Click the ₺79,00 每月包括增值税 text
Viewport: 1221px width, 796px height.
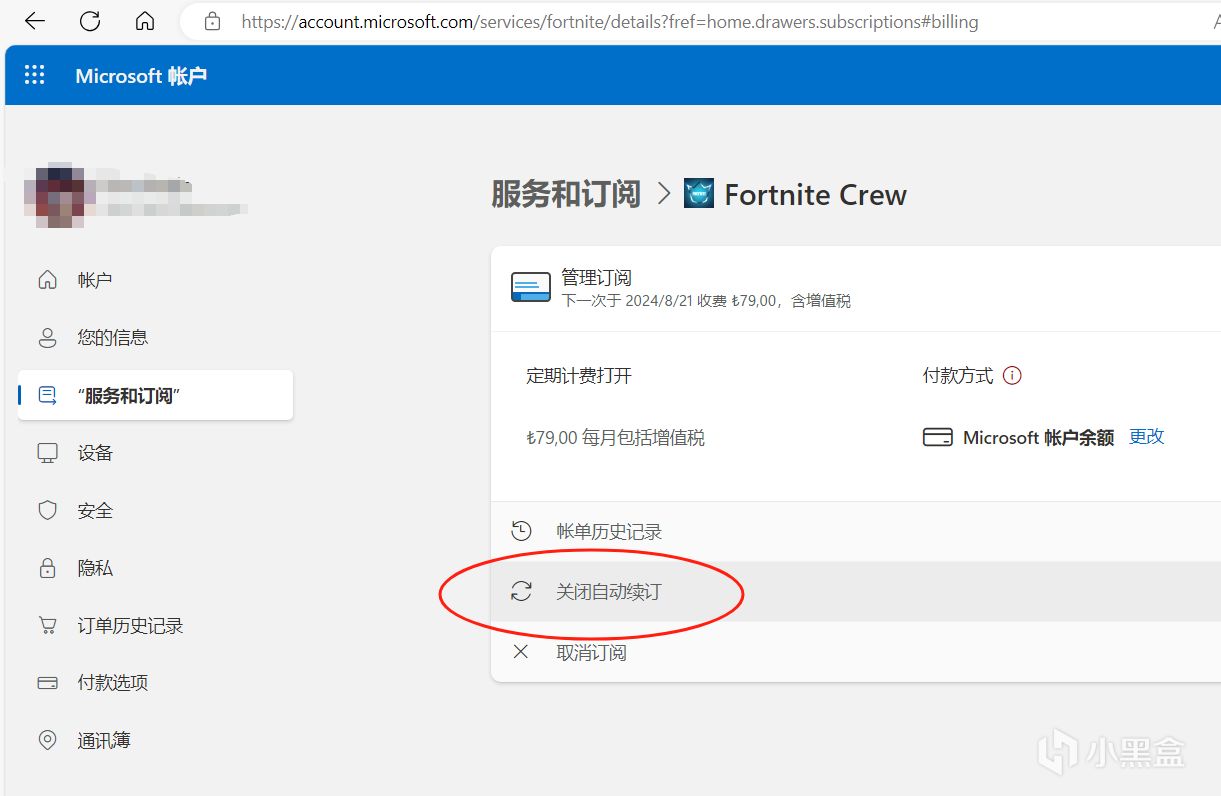615,438
